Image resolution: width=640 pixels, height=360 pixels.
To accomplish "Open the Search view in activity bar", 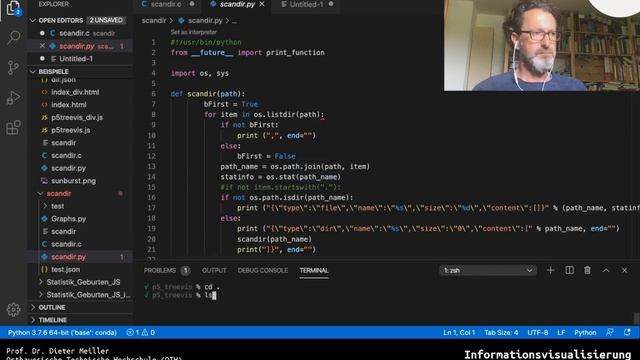I will [x=13, y=37].
